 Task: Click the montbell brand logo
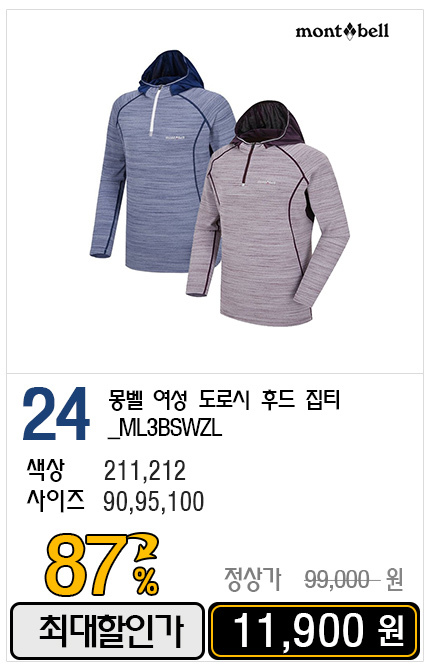[x=342, y=32]
